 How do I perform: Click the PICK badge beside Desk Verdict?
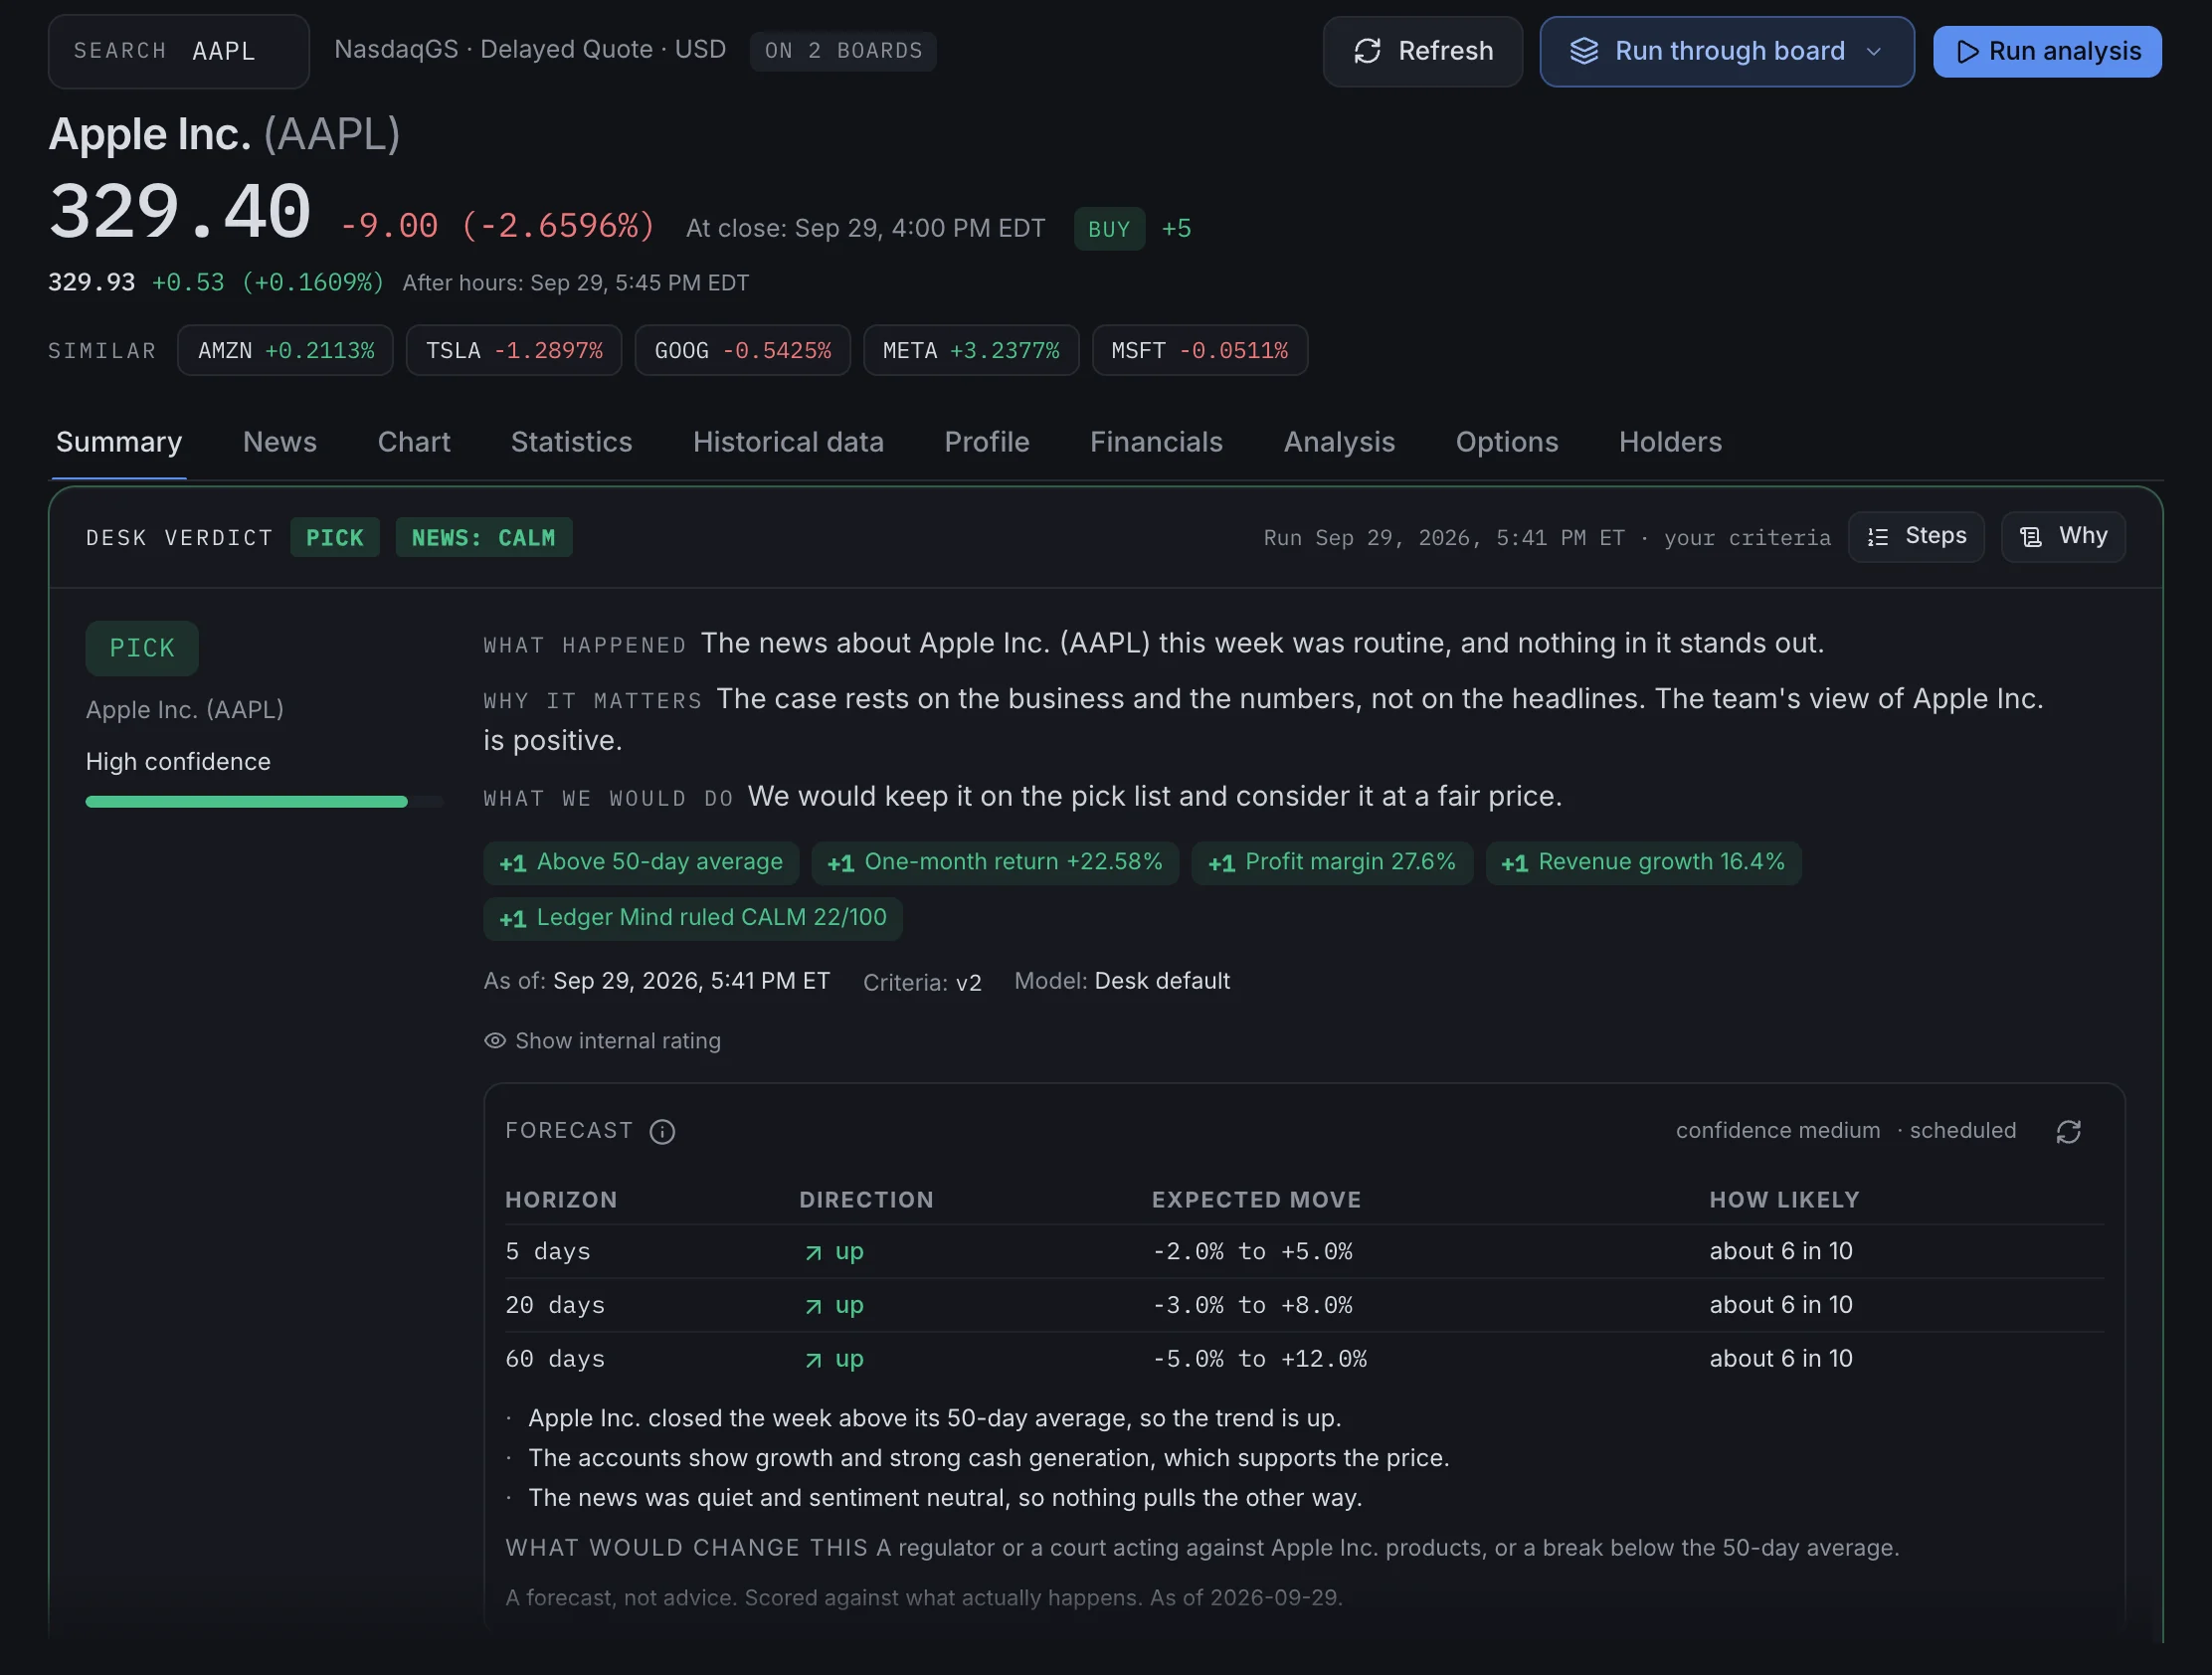[x=335, y=537]
